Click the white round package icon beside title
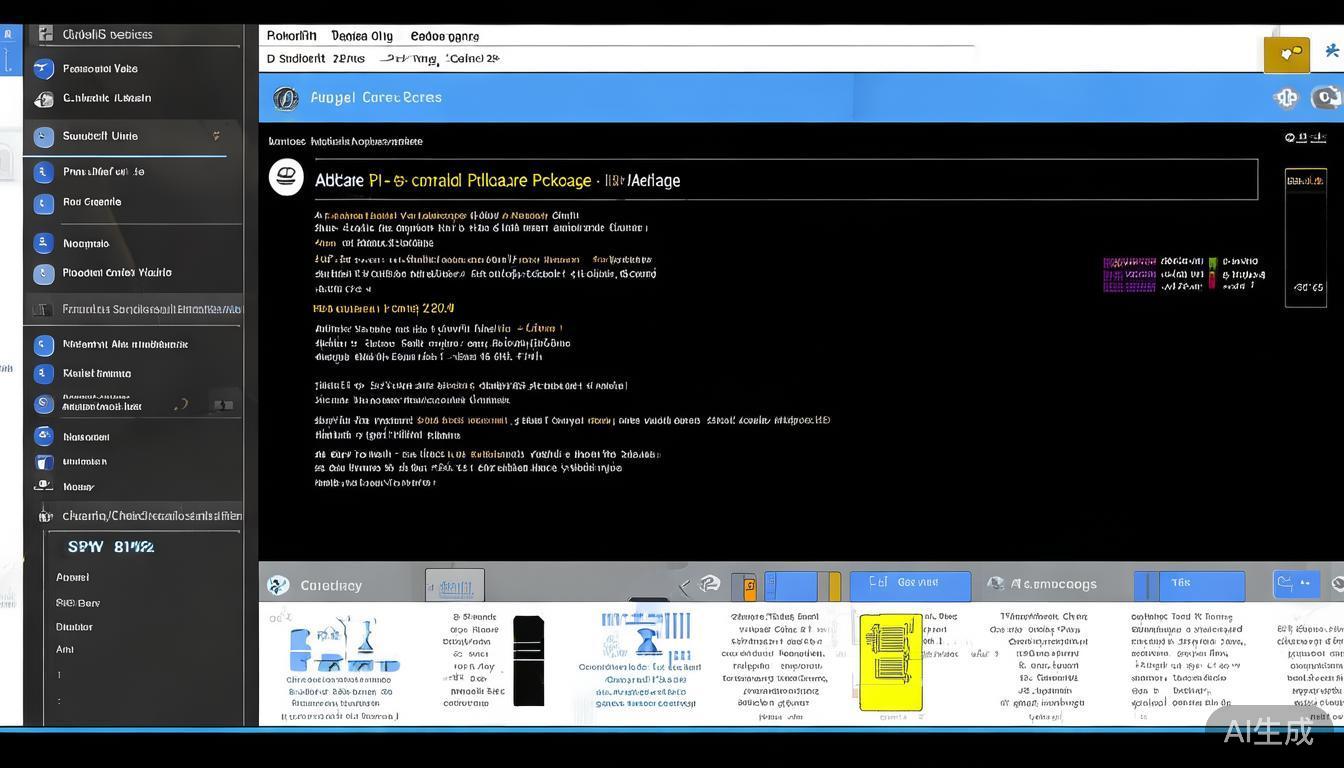 point(286,177)
